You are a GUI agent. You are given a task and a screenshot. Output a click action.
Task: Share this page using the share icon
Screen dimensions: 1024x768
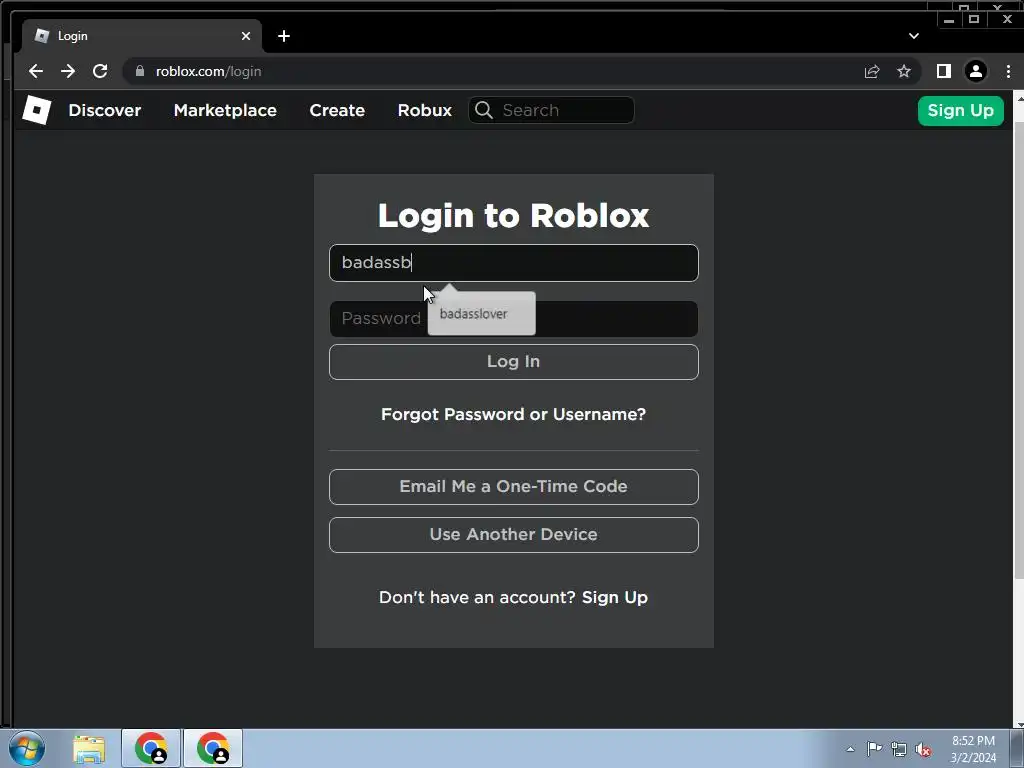pyautogui.click(x=872, y=71)
